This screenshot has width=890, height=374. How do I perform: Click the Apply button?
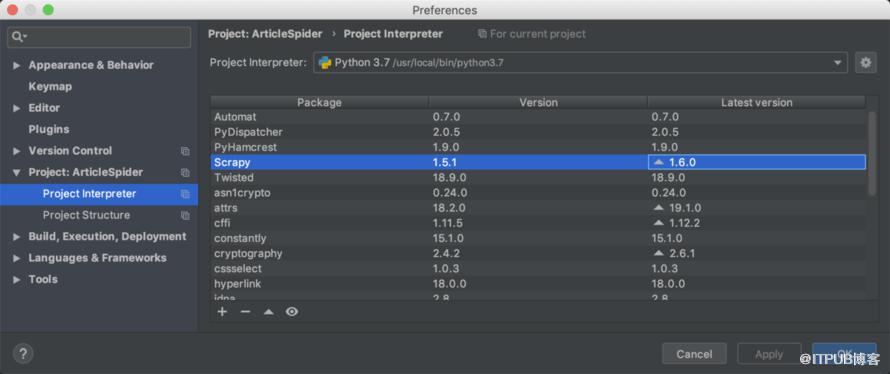(x=769, y=354)
